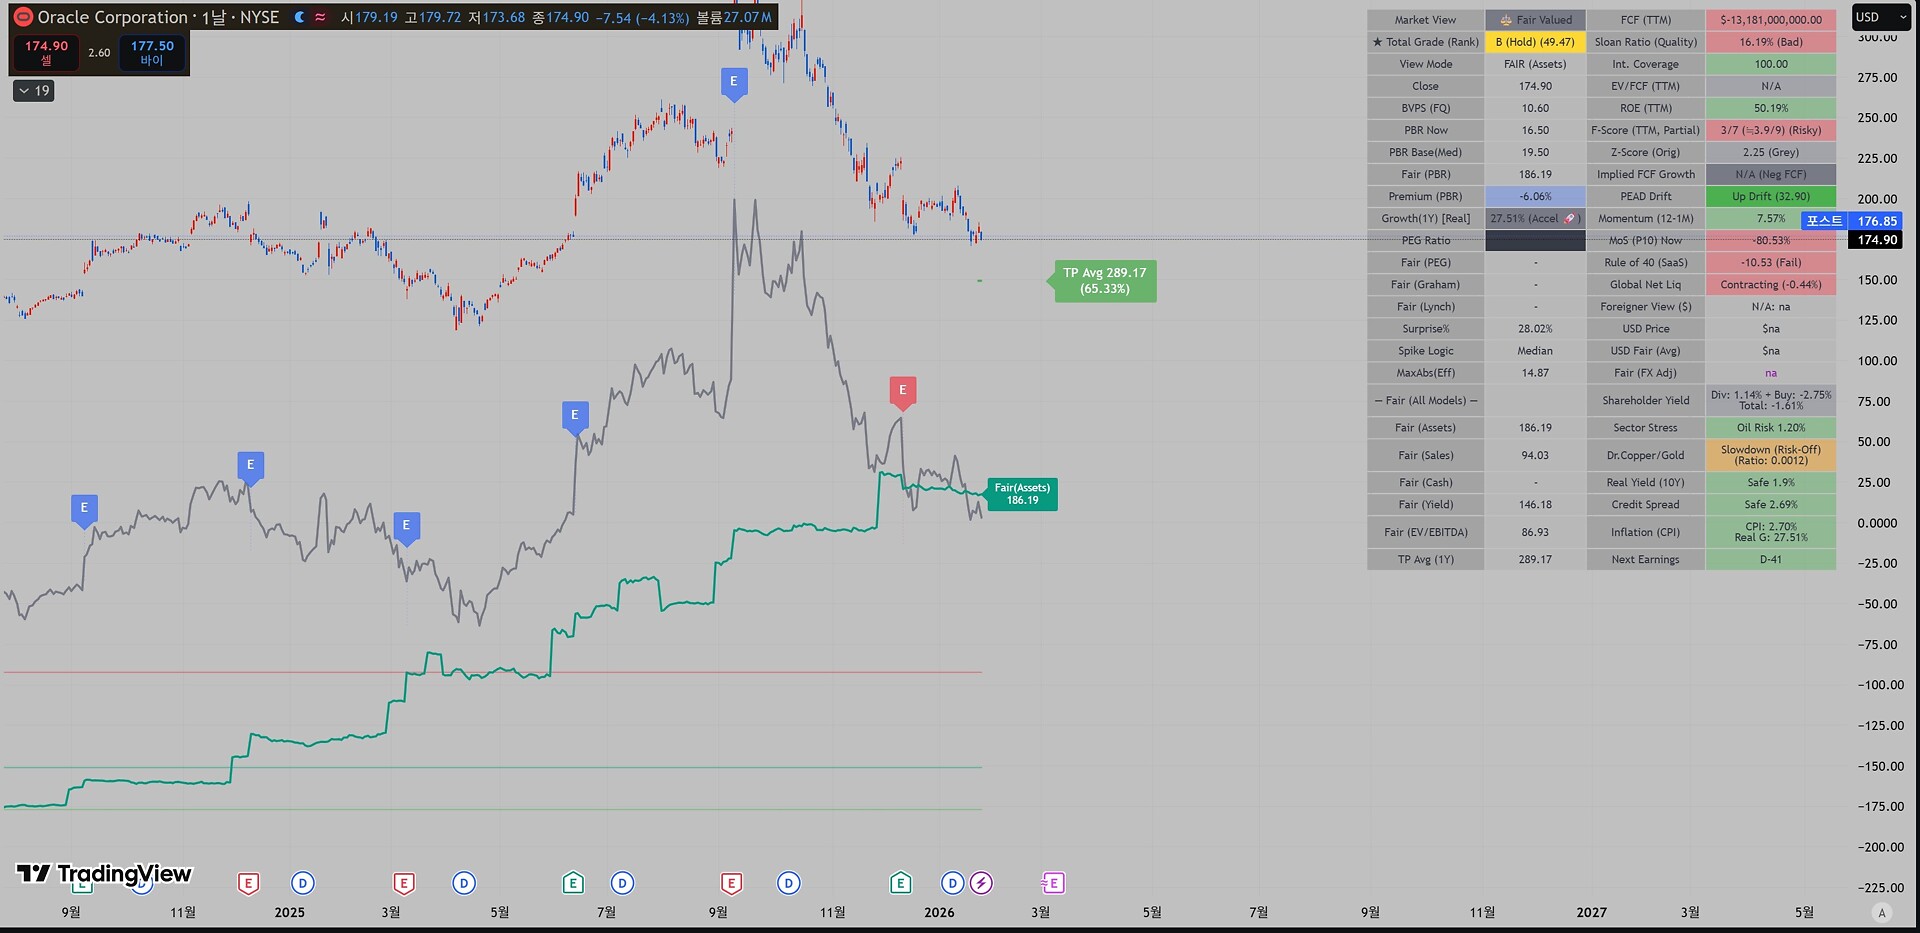The width and height of the screenshot is (1920, 933).
Task: Click the '50.19%' ROE cell
Action: [x=1771, y=108]
